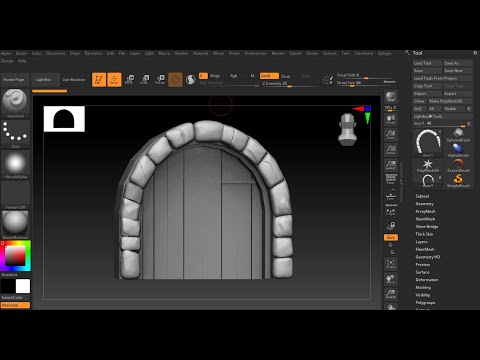Click the Home Page button
480x360 pixels.
[14, 80]
